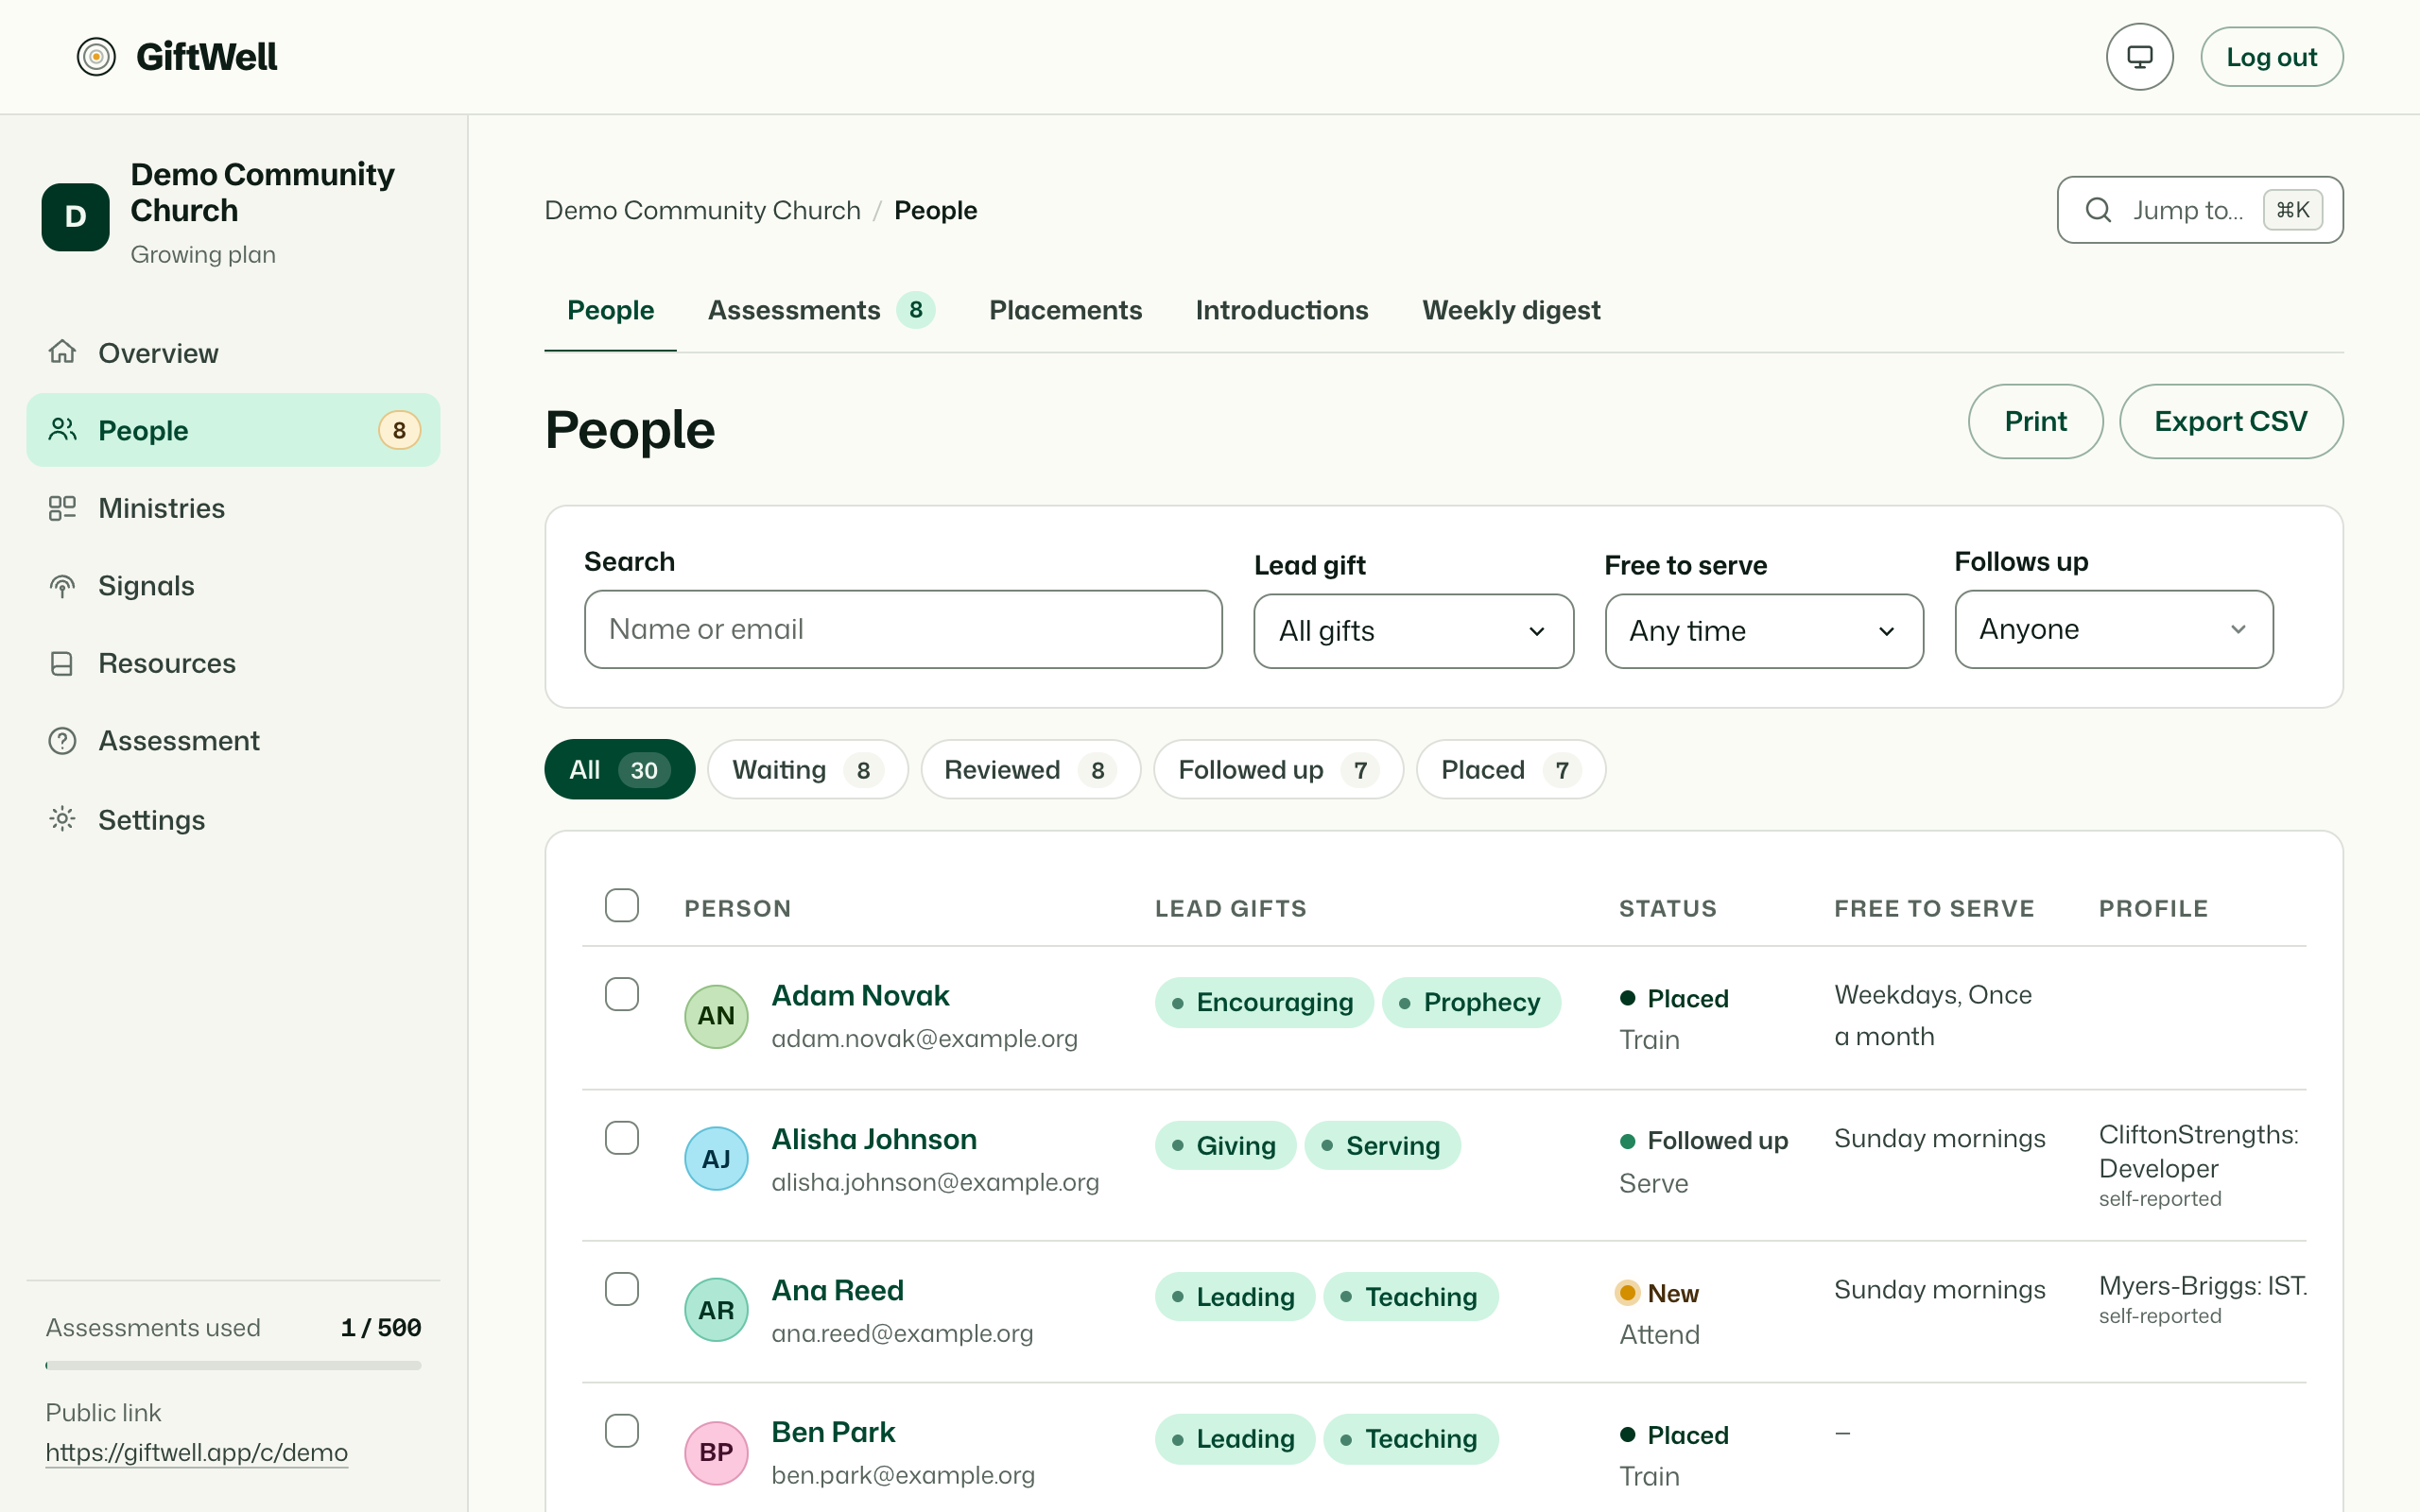
Task: Open the giftwell.app/c/demo public link
Action: [197, 1452]
